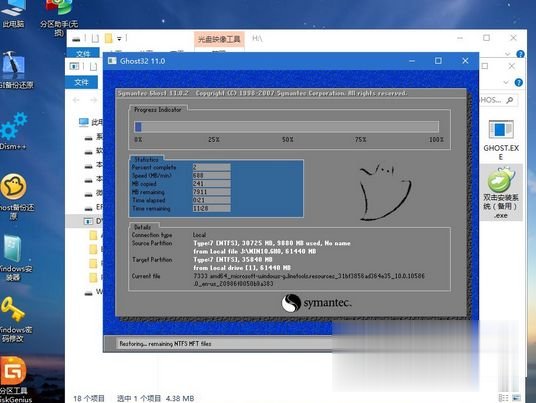Click the 'Speed (MB/min)' statistic label
536x403 pixels.
pos(152,176)
